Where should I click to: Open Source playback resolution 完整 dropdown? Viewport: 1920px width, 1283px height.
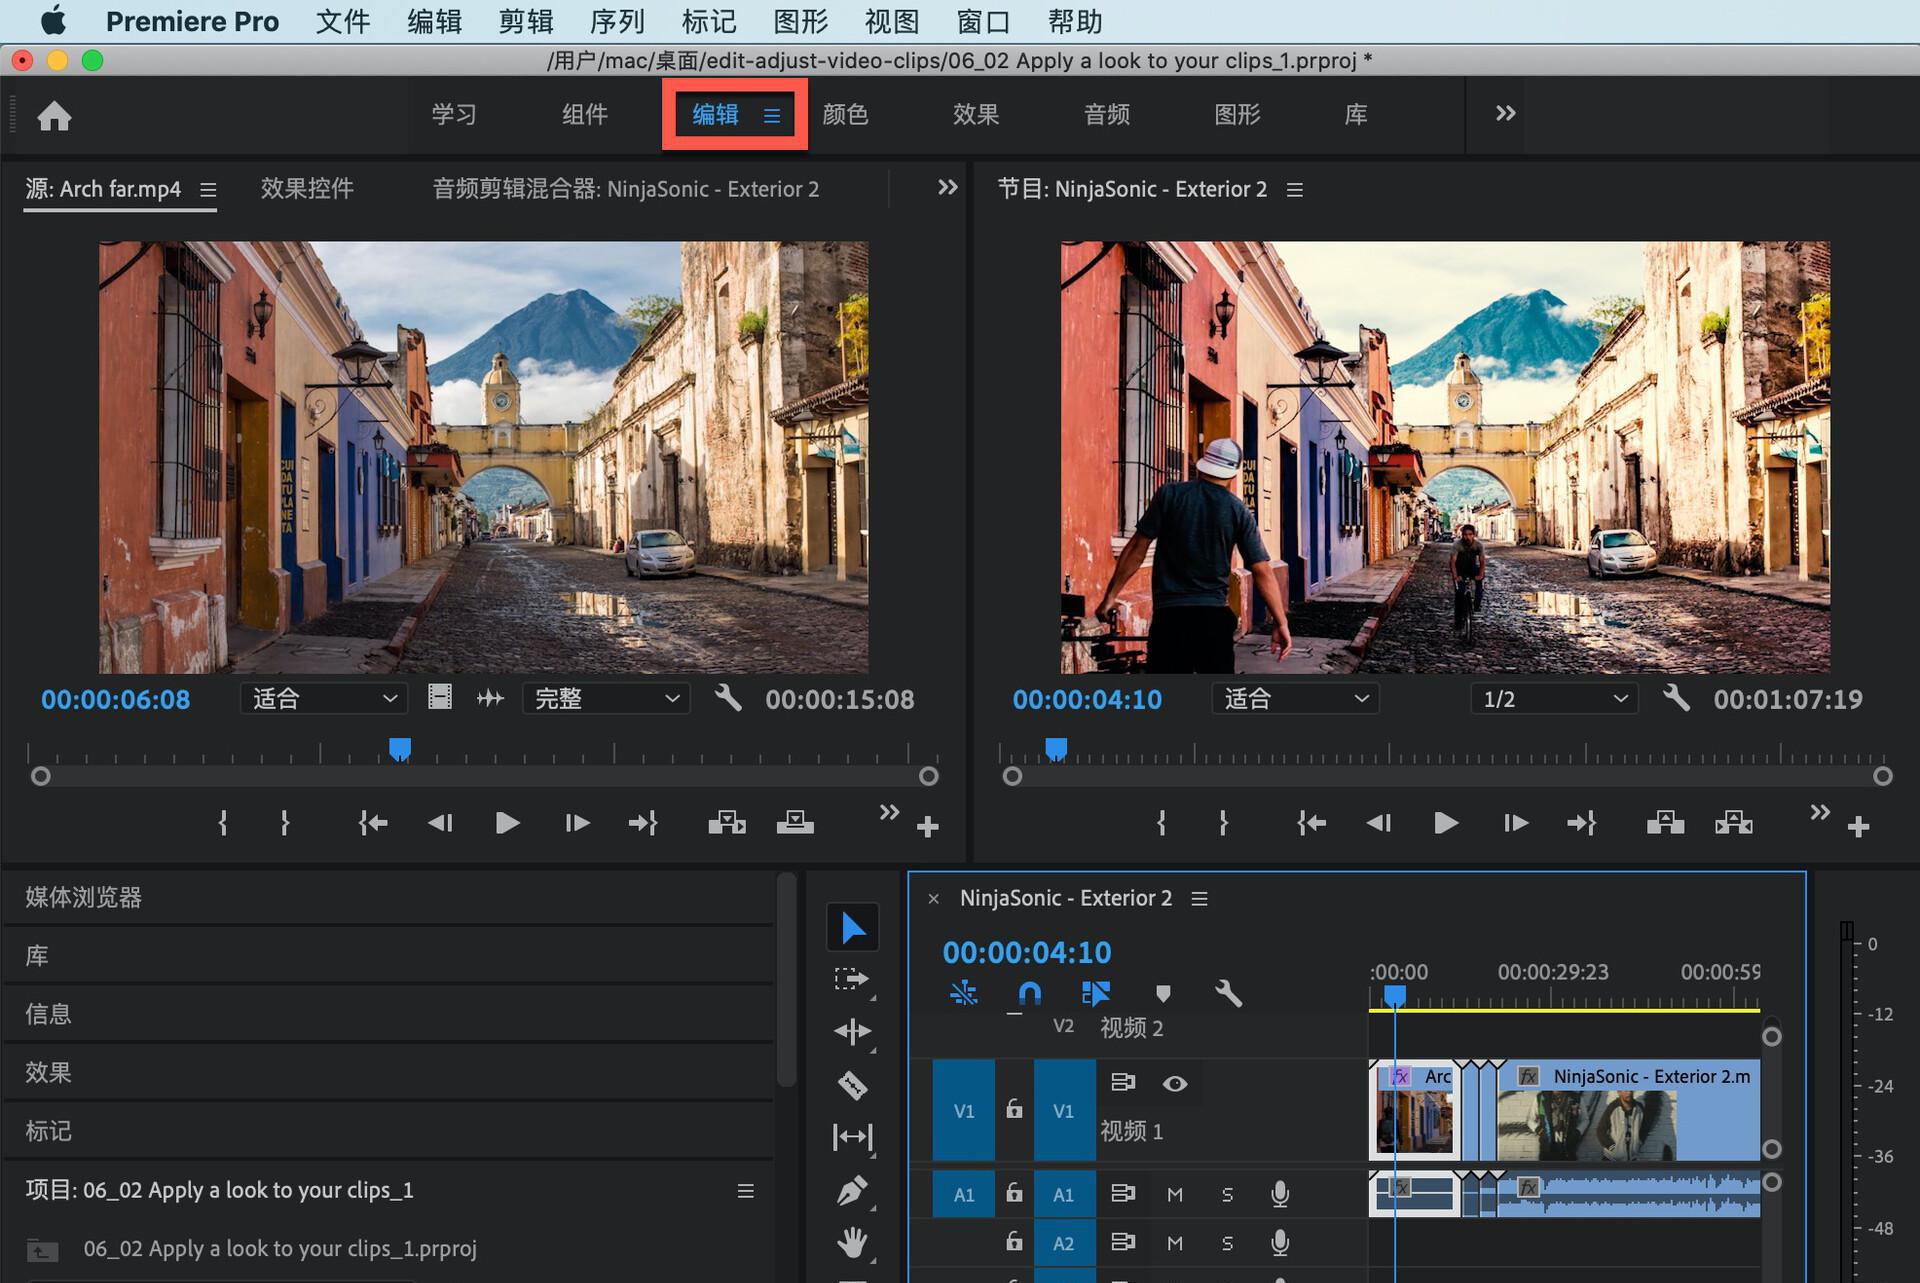coord(606,698)
